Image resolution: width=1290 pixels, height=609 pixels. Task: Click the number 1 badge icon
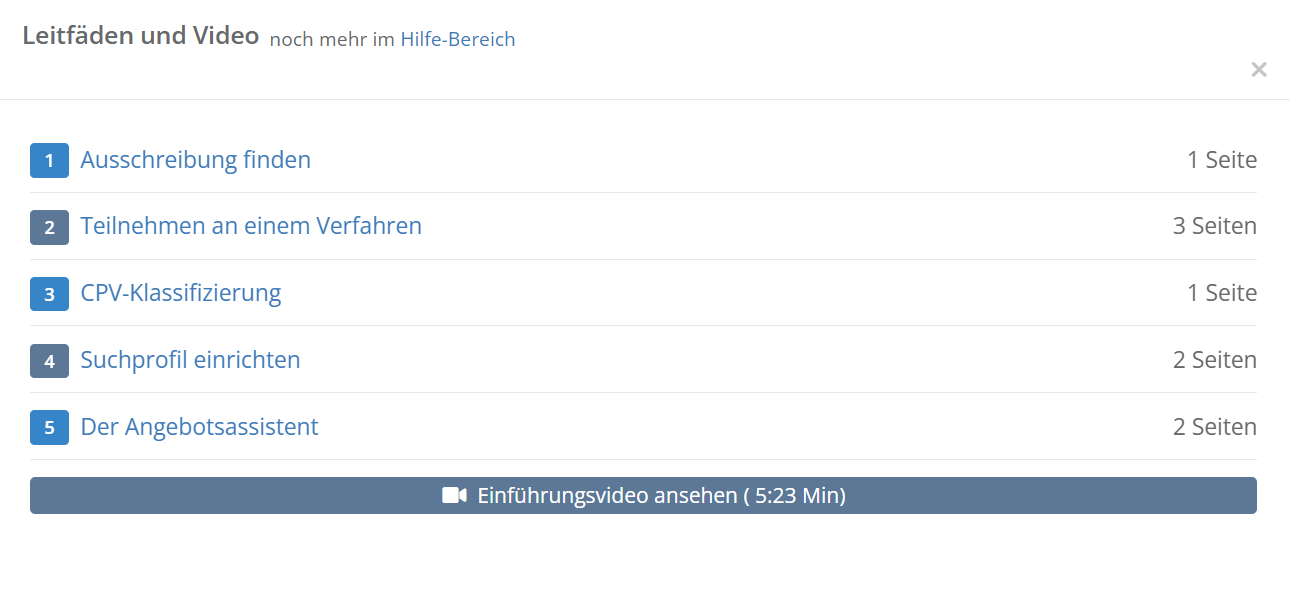(x=49, y=160)
